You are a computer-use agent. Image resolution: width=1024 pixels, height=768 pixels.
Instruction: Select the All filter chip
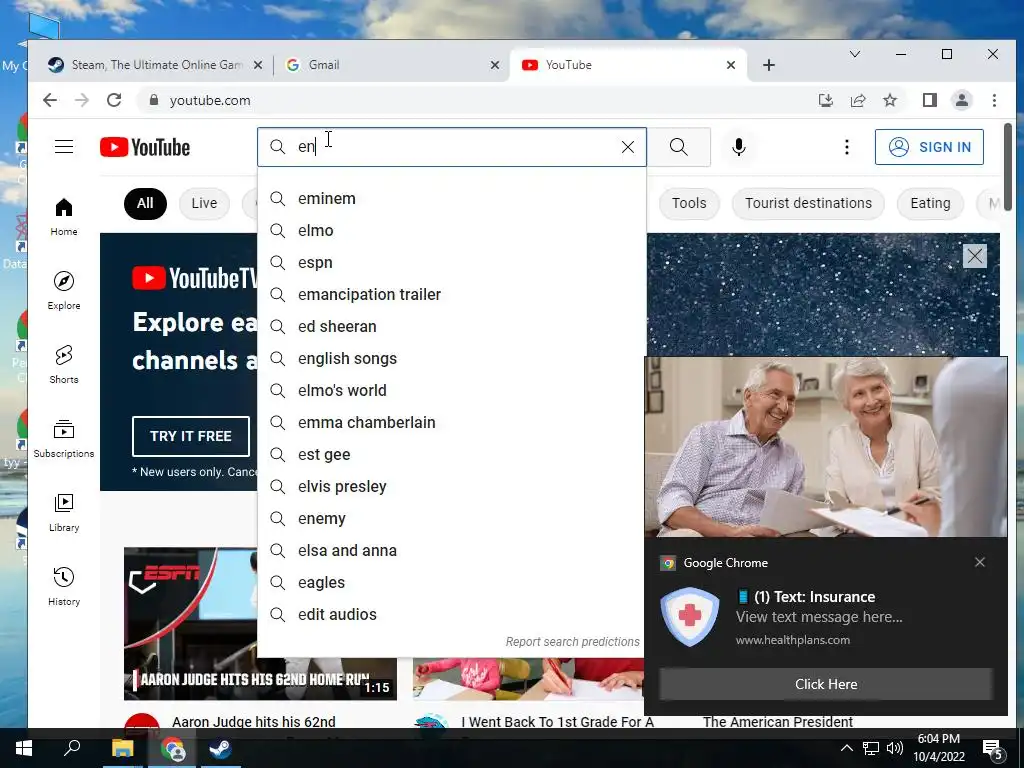(145, 203)
